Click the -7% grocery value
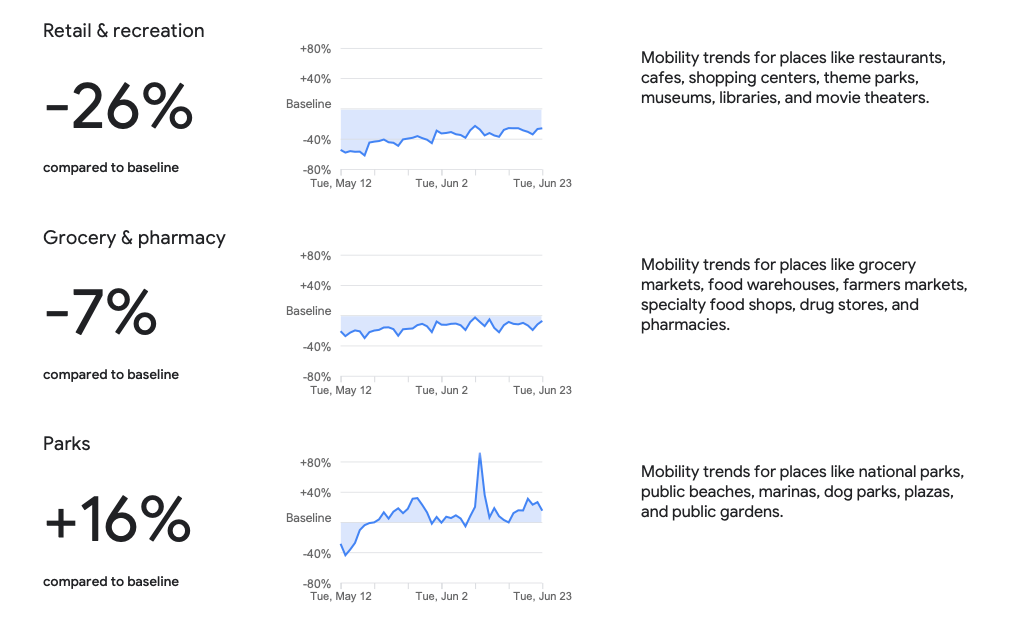Image resolution: width=1022 pixels, height=642 pixels. coord(100,314)
